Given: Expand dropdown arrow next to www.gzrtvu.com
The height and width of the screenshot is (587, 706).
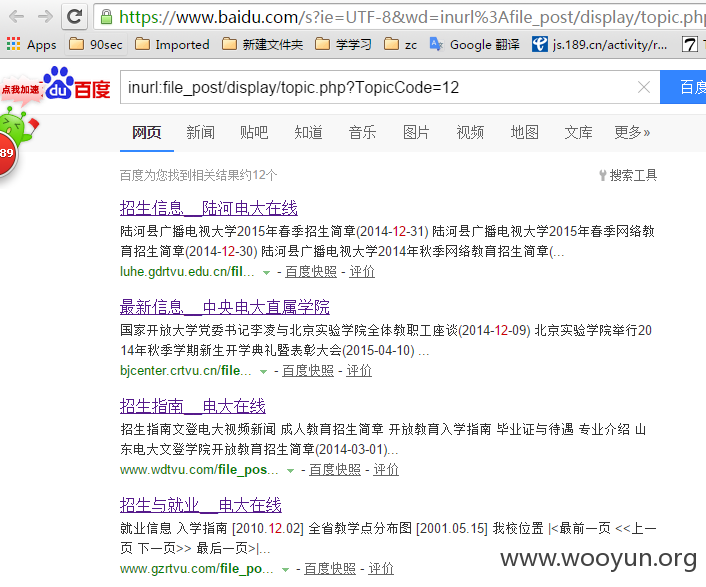Looking at the screenshot, I should coord(285,570).
